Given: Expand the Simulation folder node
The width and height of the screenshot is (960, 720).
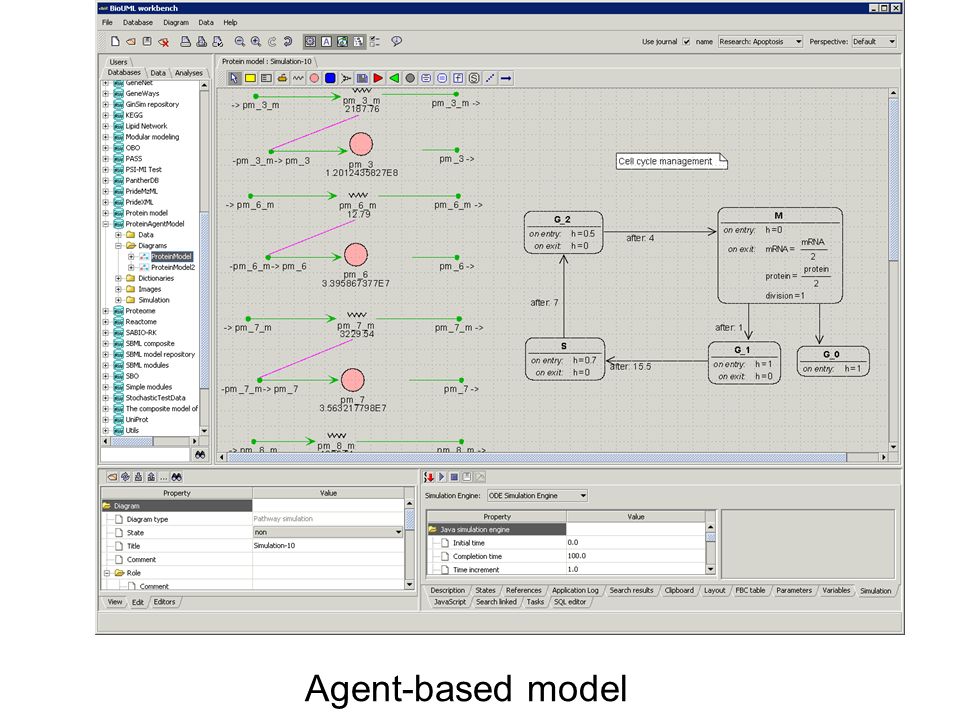Looking at the screenshot, I should click(118, 300).
